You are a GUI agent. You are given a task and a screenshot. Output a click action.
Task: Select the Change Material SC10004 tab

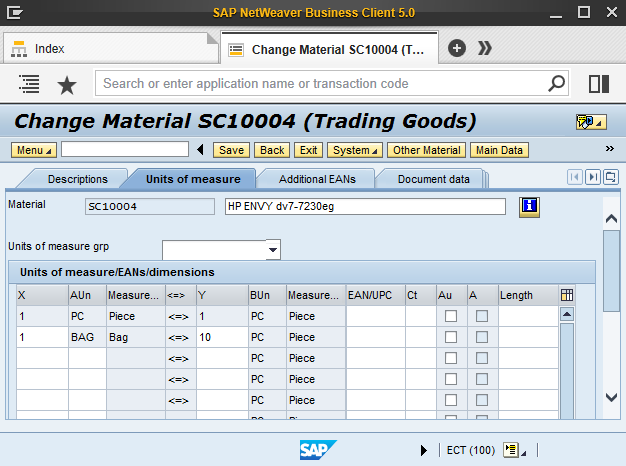pos(329,50)
